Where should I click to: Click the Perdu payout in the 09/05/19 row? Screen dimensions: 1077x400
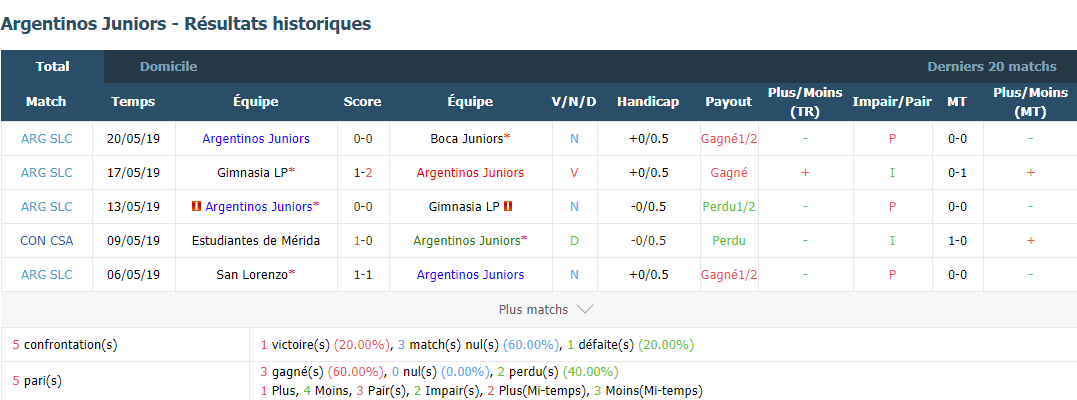pos(729,241)
